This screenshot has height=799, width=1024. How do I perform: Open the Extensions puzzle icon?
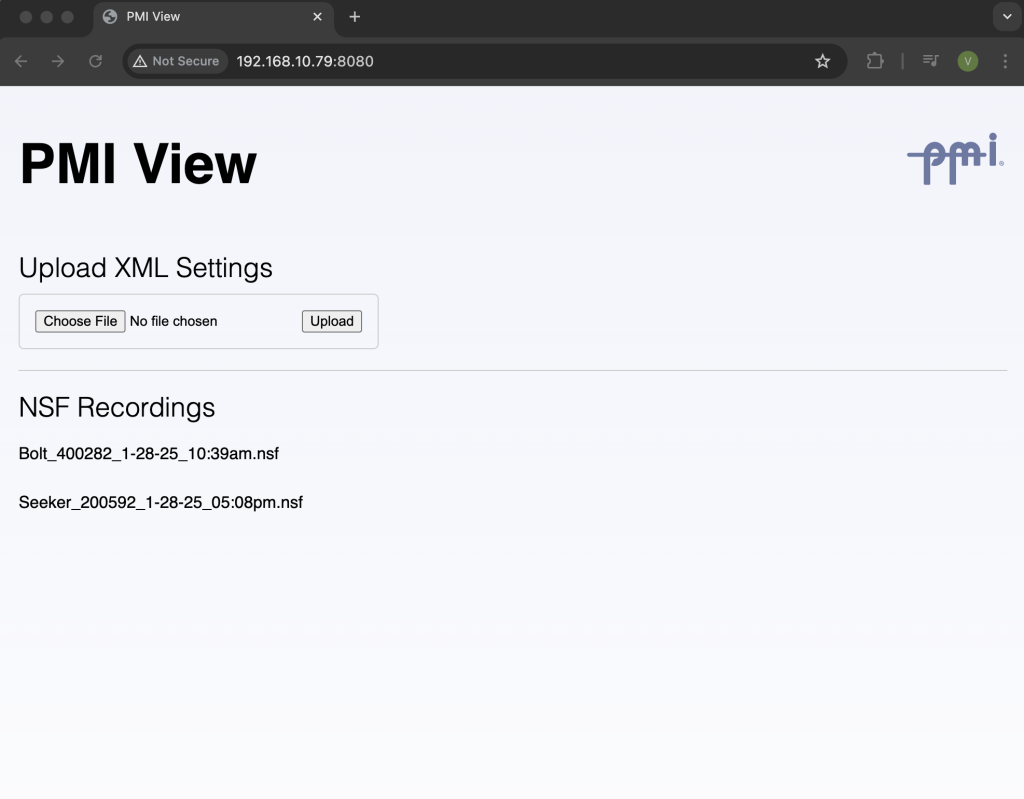tap(875, 61)
